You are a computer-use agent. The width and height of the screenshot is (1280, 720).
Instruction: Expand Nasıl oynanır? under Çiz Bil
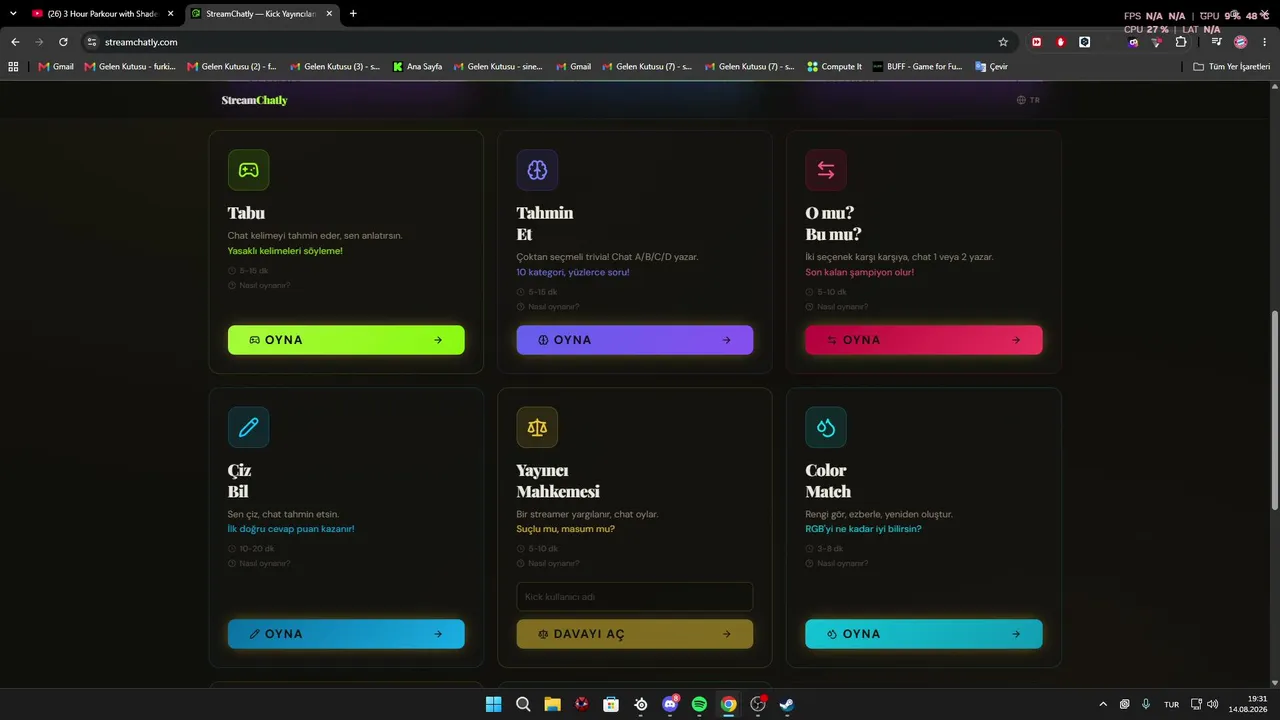coord(259,563)
